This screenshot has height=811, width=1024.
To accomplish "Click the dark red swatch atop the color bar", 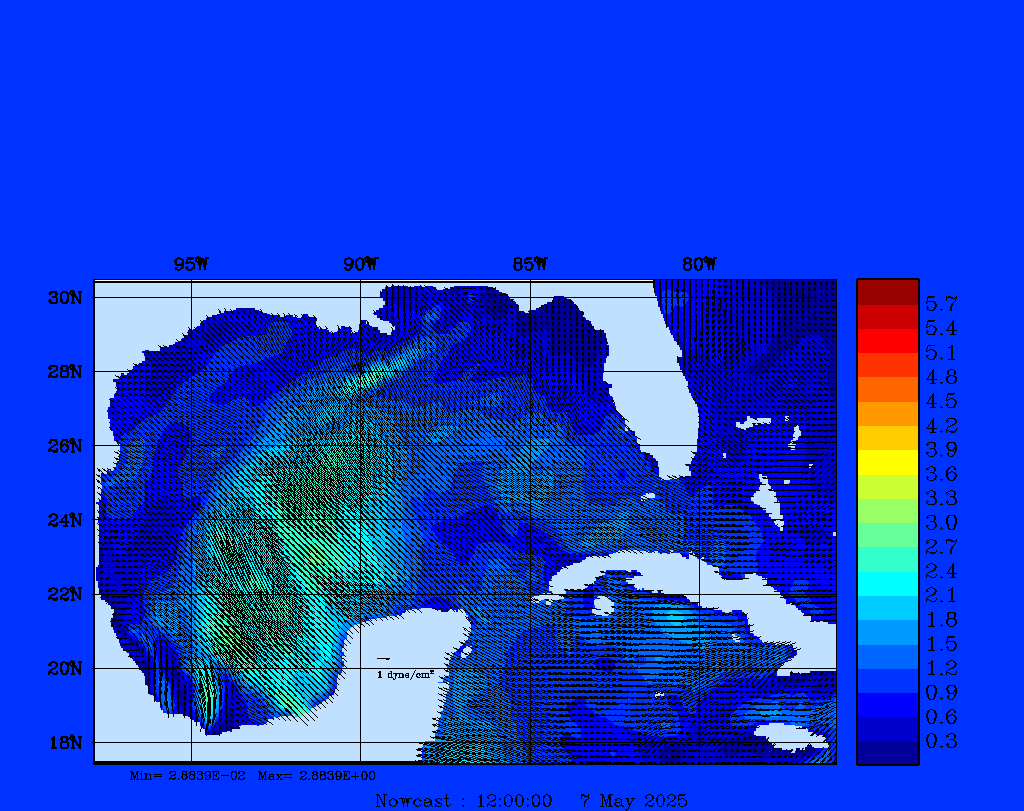I will tap(887, 292).
